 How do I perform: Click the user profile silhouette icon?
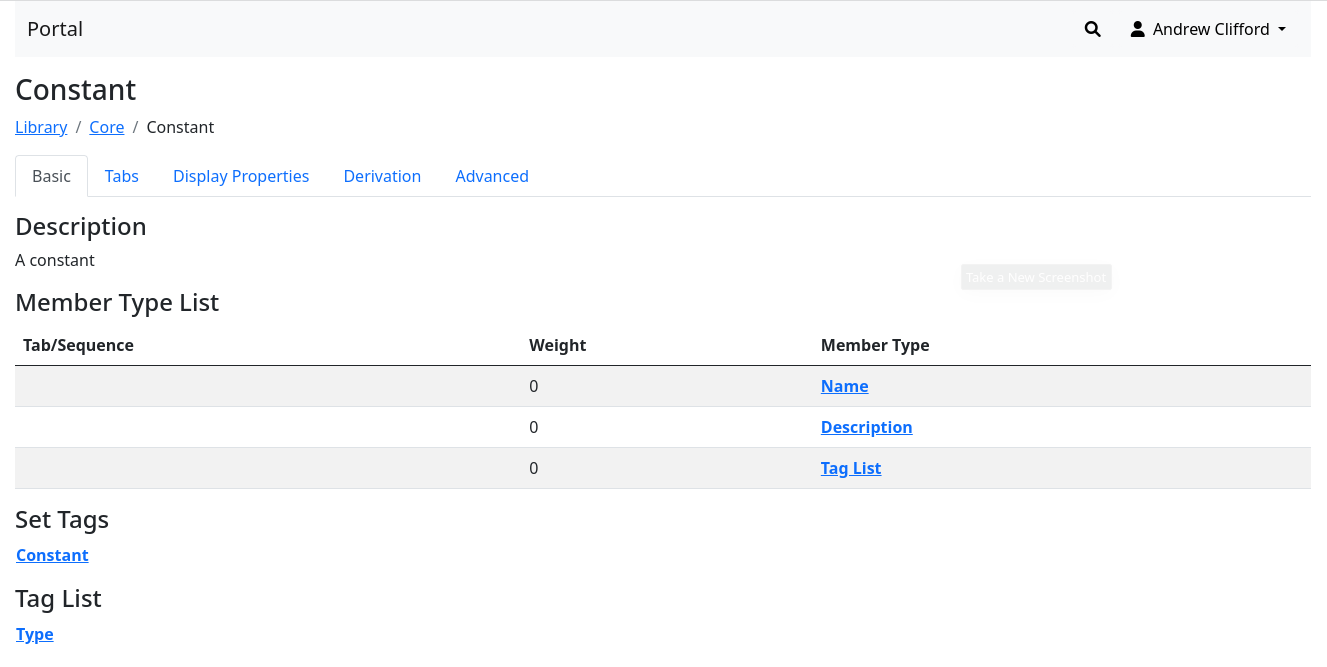point(1137,30)
